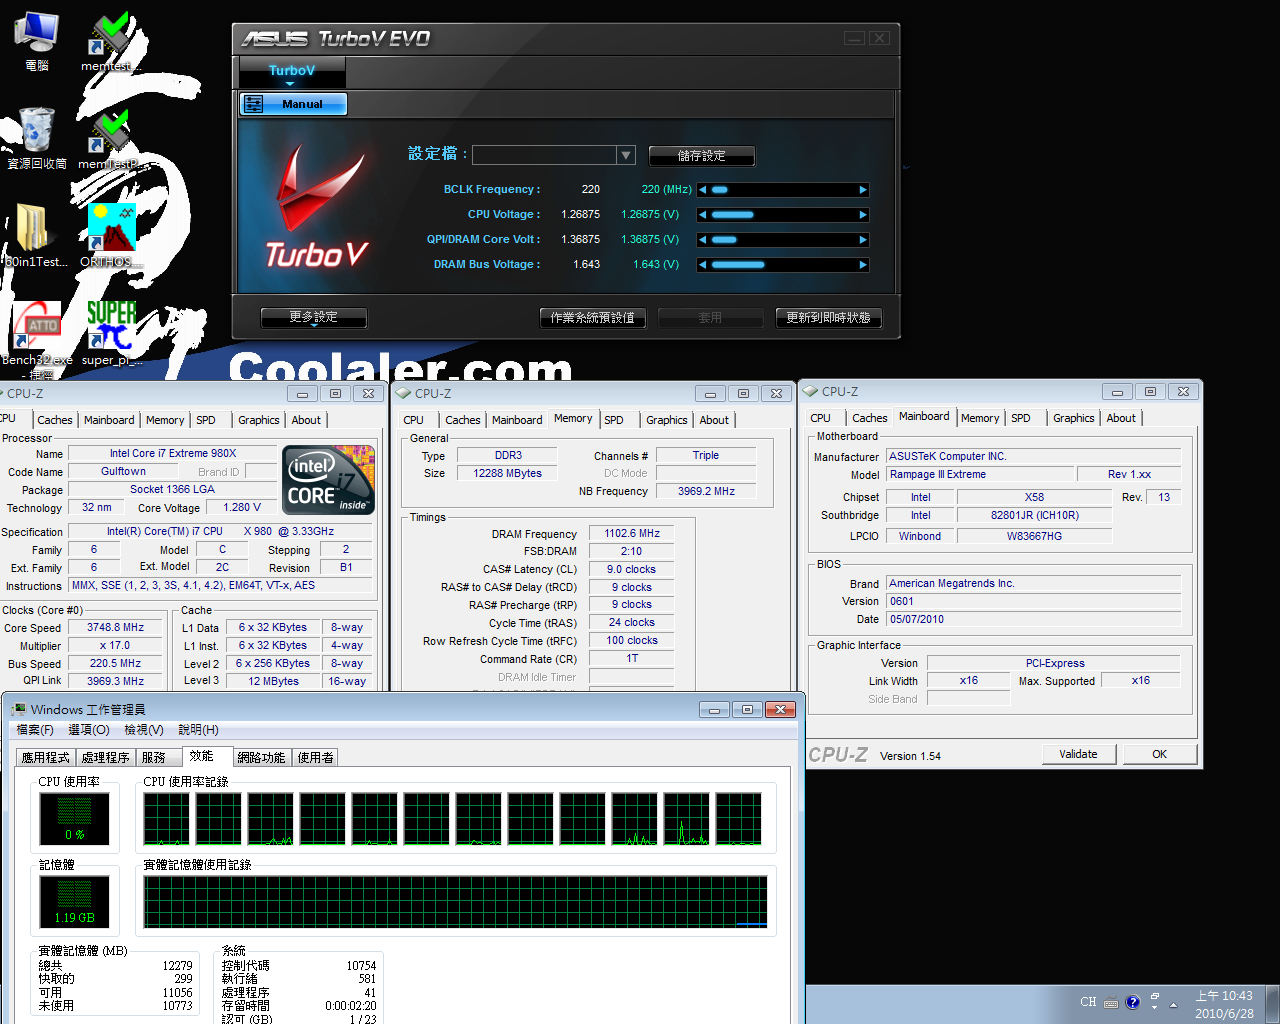Click the taskbar clock showing 10:43
This screenshot has width=1280, height=1024.
(1224, 1004)
